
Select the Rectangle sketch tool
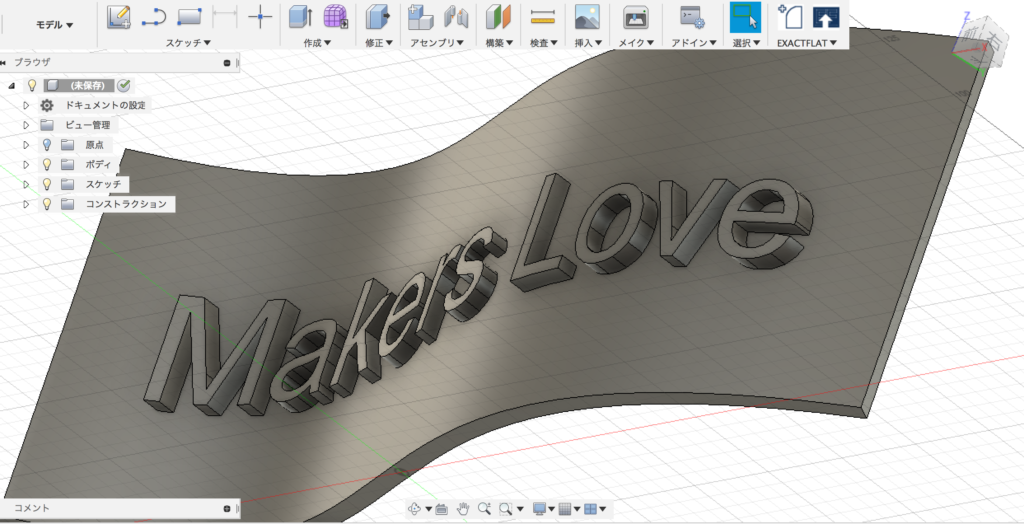[189, 16]
